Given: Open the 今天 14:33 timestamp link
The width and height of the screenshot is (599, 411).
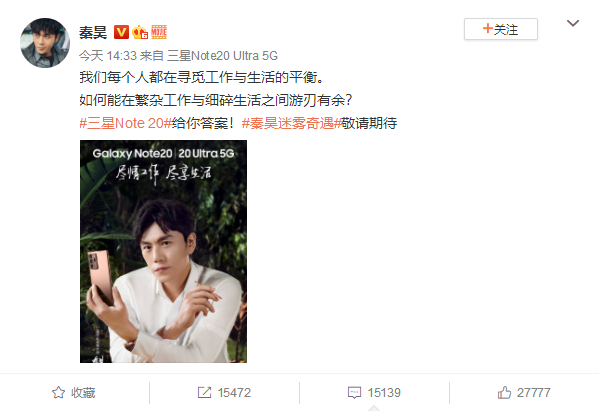Looking at the screenshot, I should click(x=108, y=56).
